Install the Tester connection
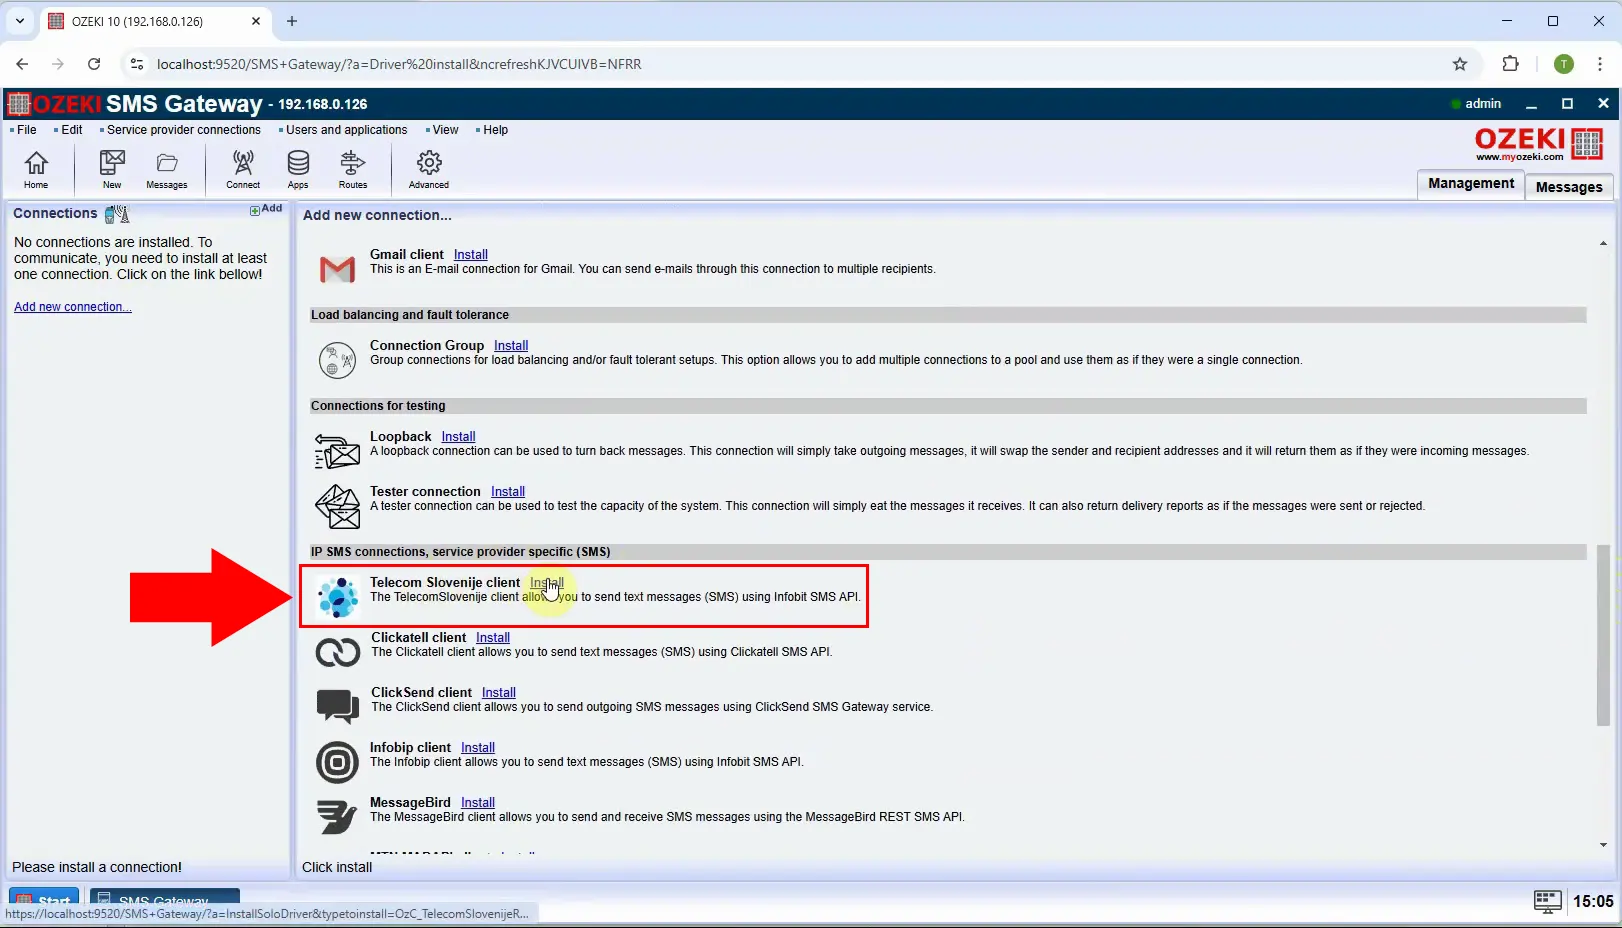Screen dimensions: 1622x928 (508, 492)
